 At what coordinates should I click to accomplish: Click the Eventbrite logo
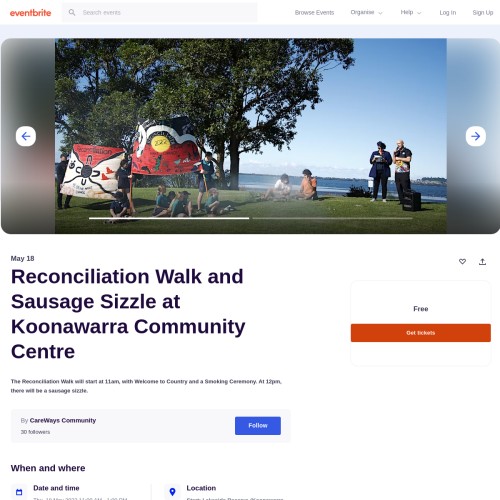click(30, 13)
